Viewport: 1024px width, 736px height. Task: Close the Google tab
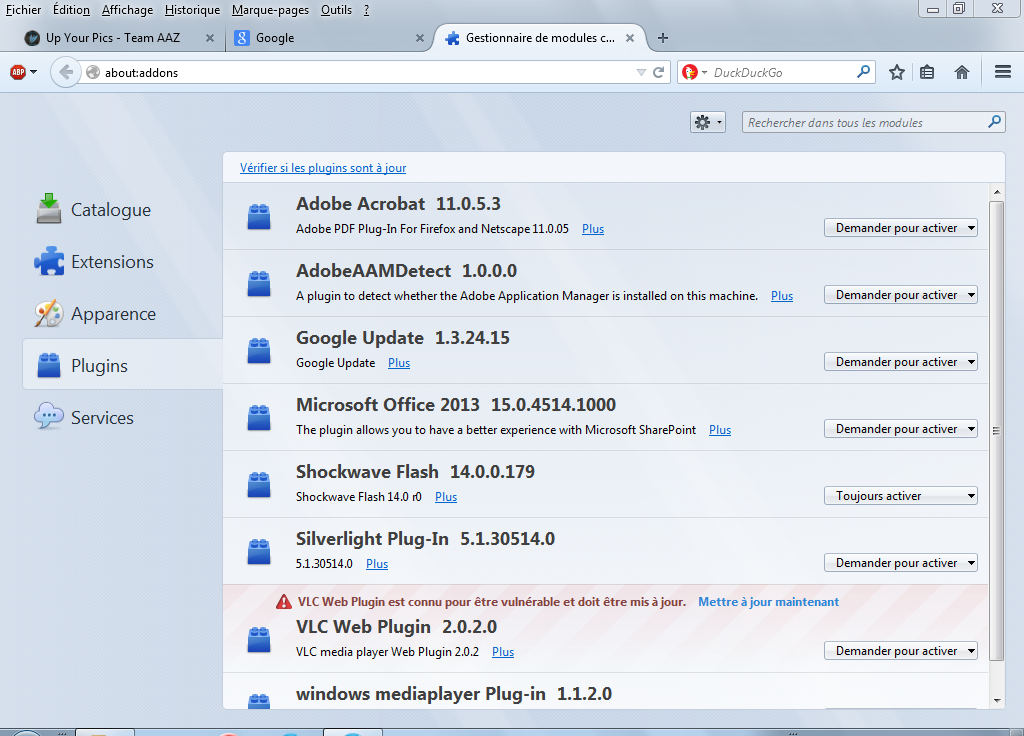click(420, 38)
